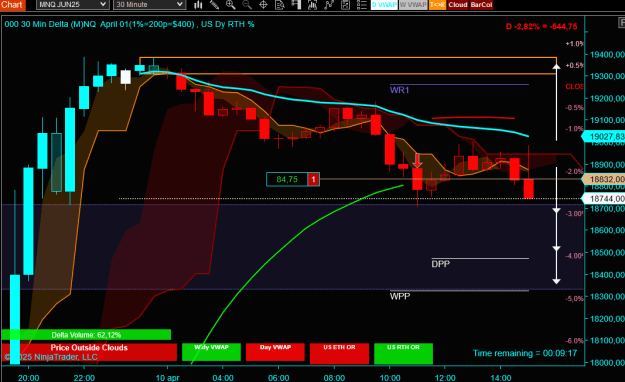Image resolution: width=625 pixels, height=382 pixels.
Task: Toggle the D VWAP button
Action: [384, 5]
